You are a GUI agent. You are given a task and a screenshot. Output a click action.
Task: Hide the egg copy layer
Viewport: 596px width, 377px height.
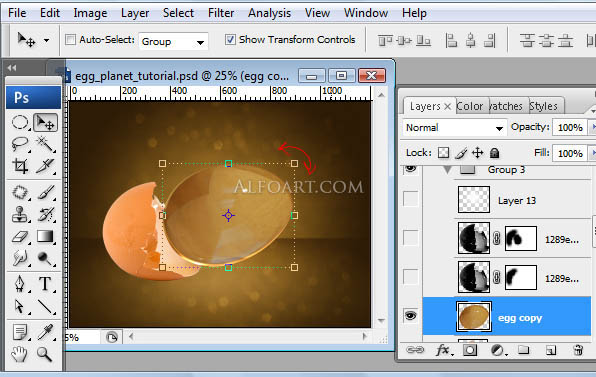click(411, 315)
